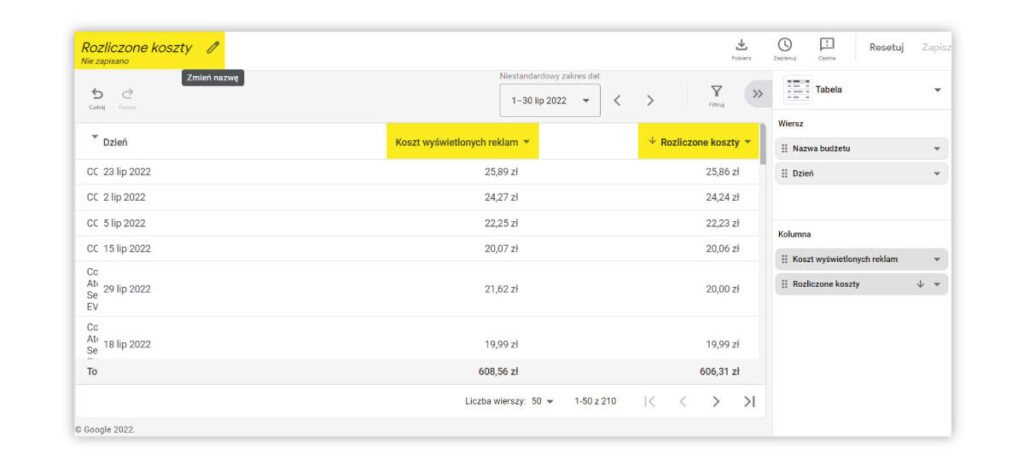Go to the previous date range arrow
Image resolution: width=1024 pixels, height=461 pixels.
pos(617,100)
